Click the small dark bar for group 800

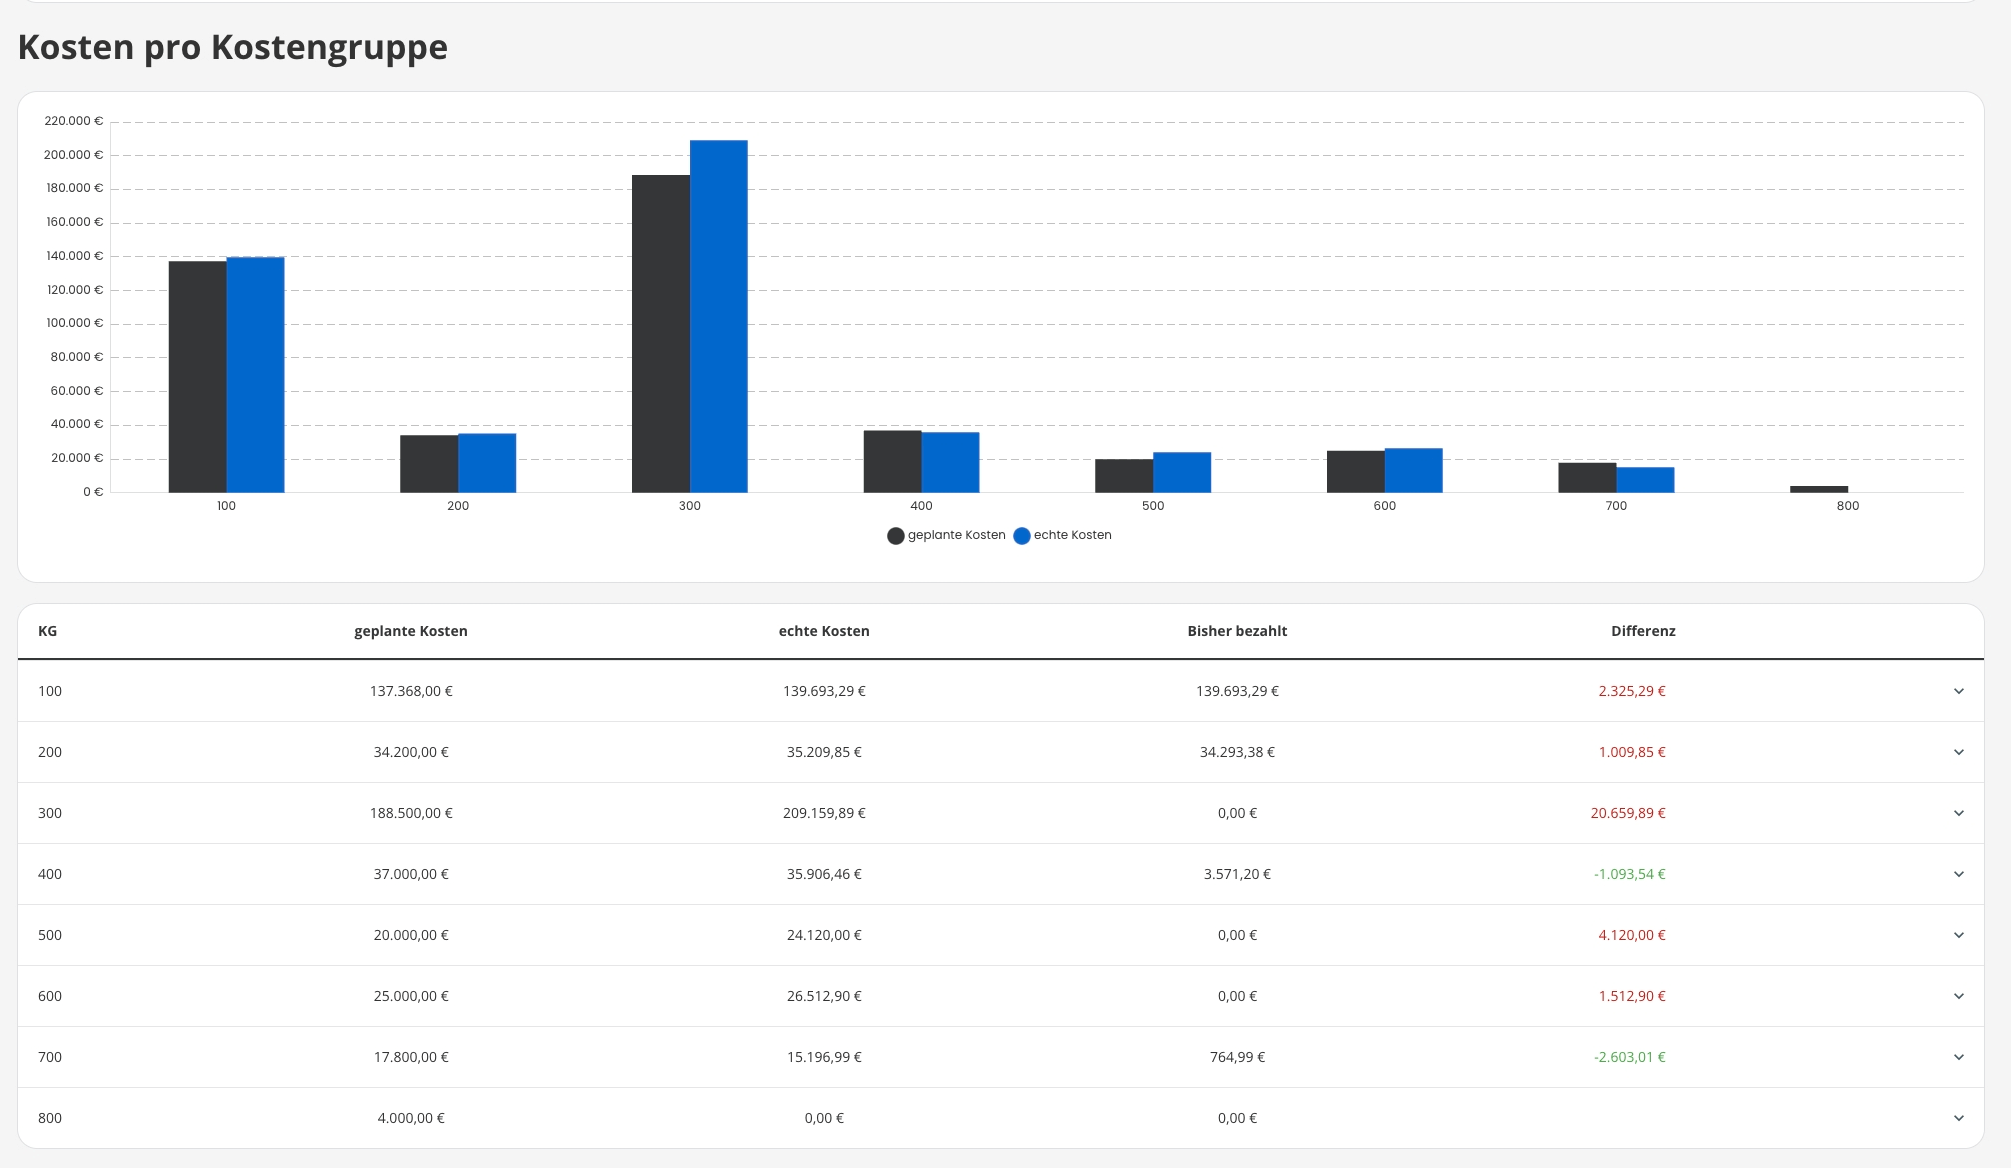1818,489
